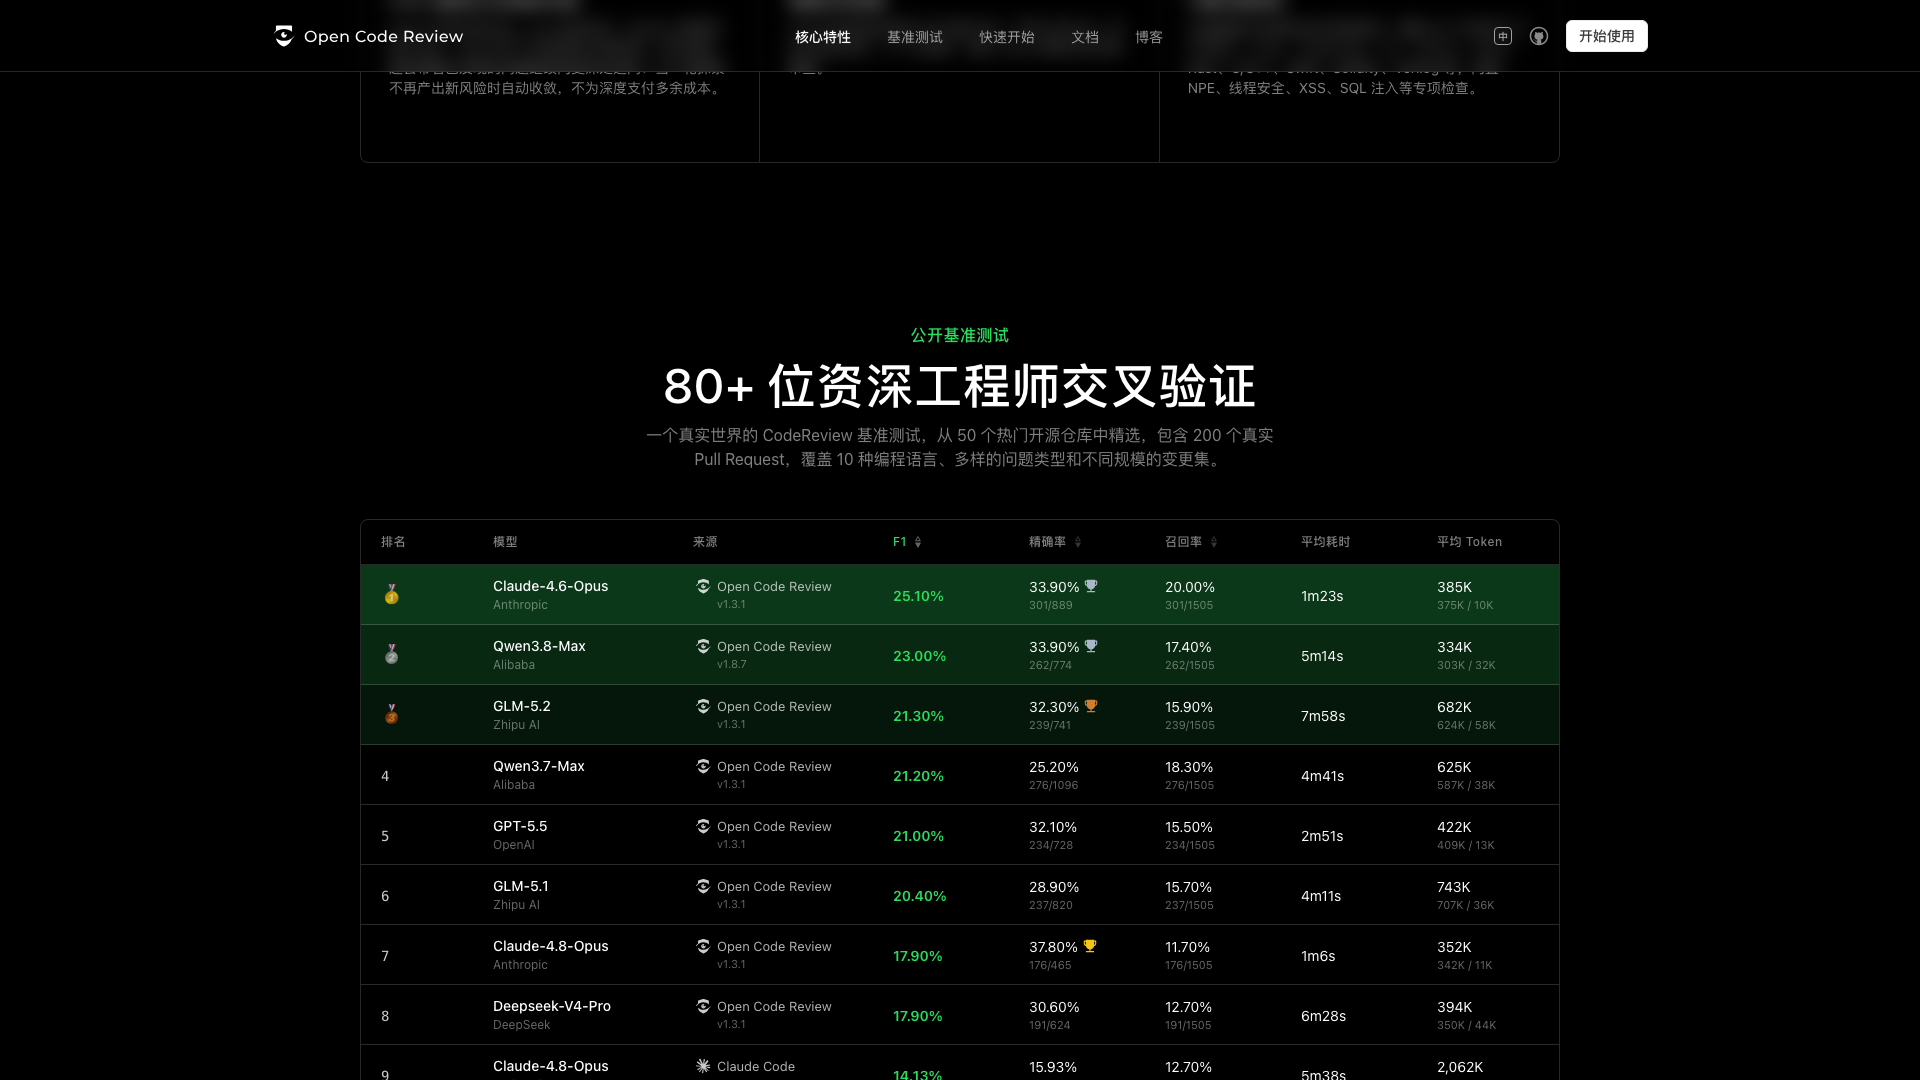Click the 20.00% recall value
The width and height of the screenshot is (1920, 1080).
click(x=1190, y=587)
